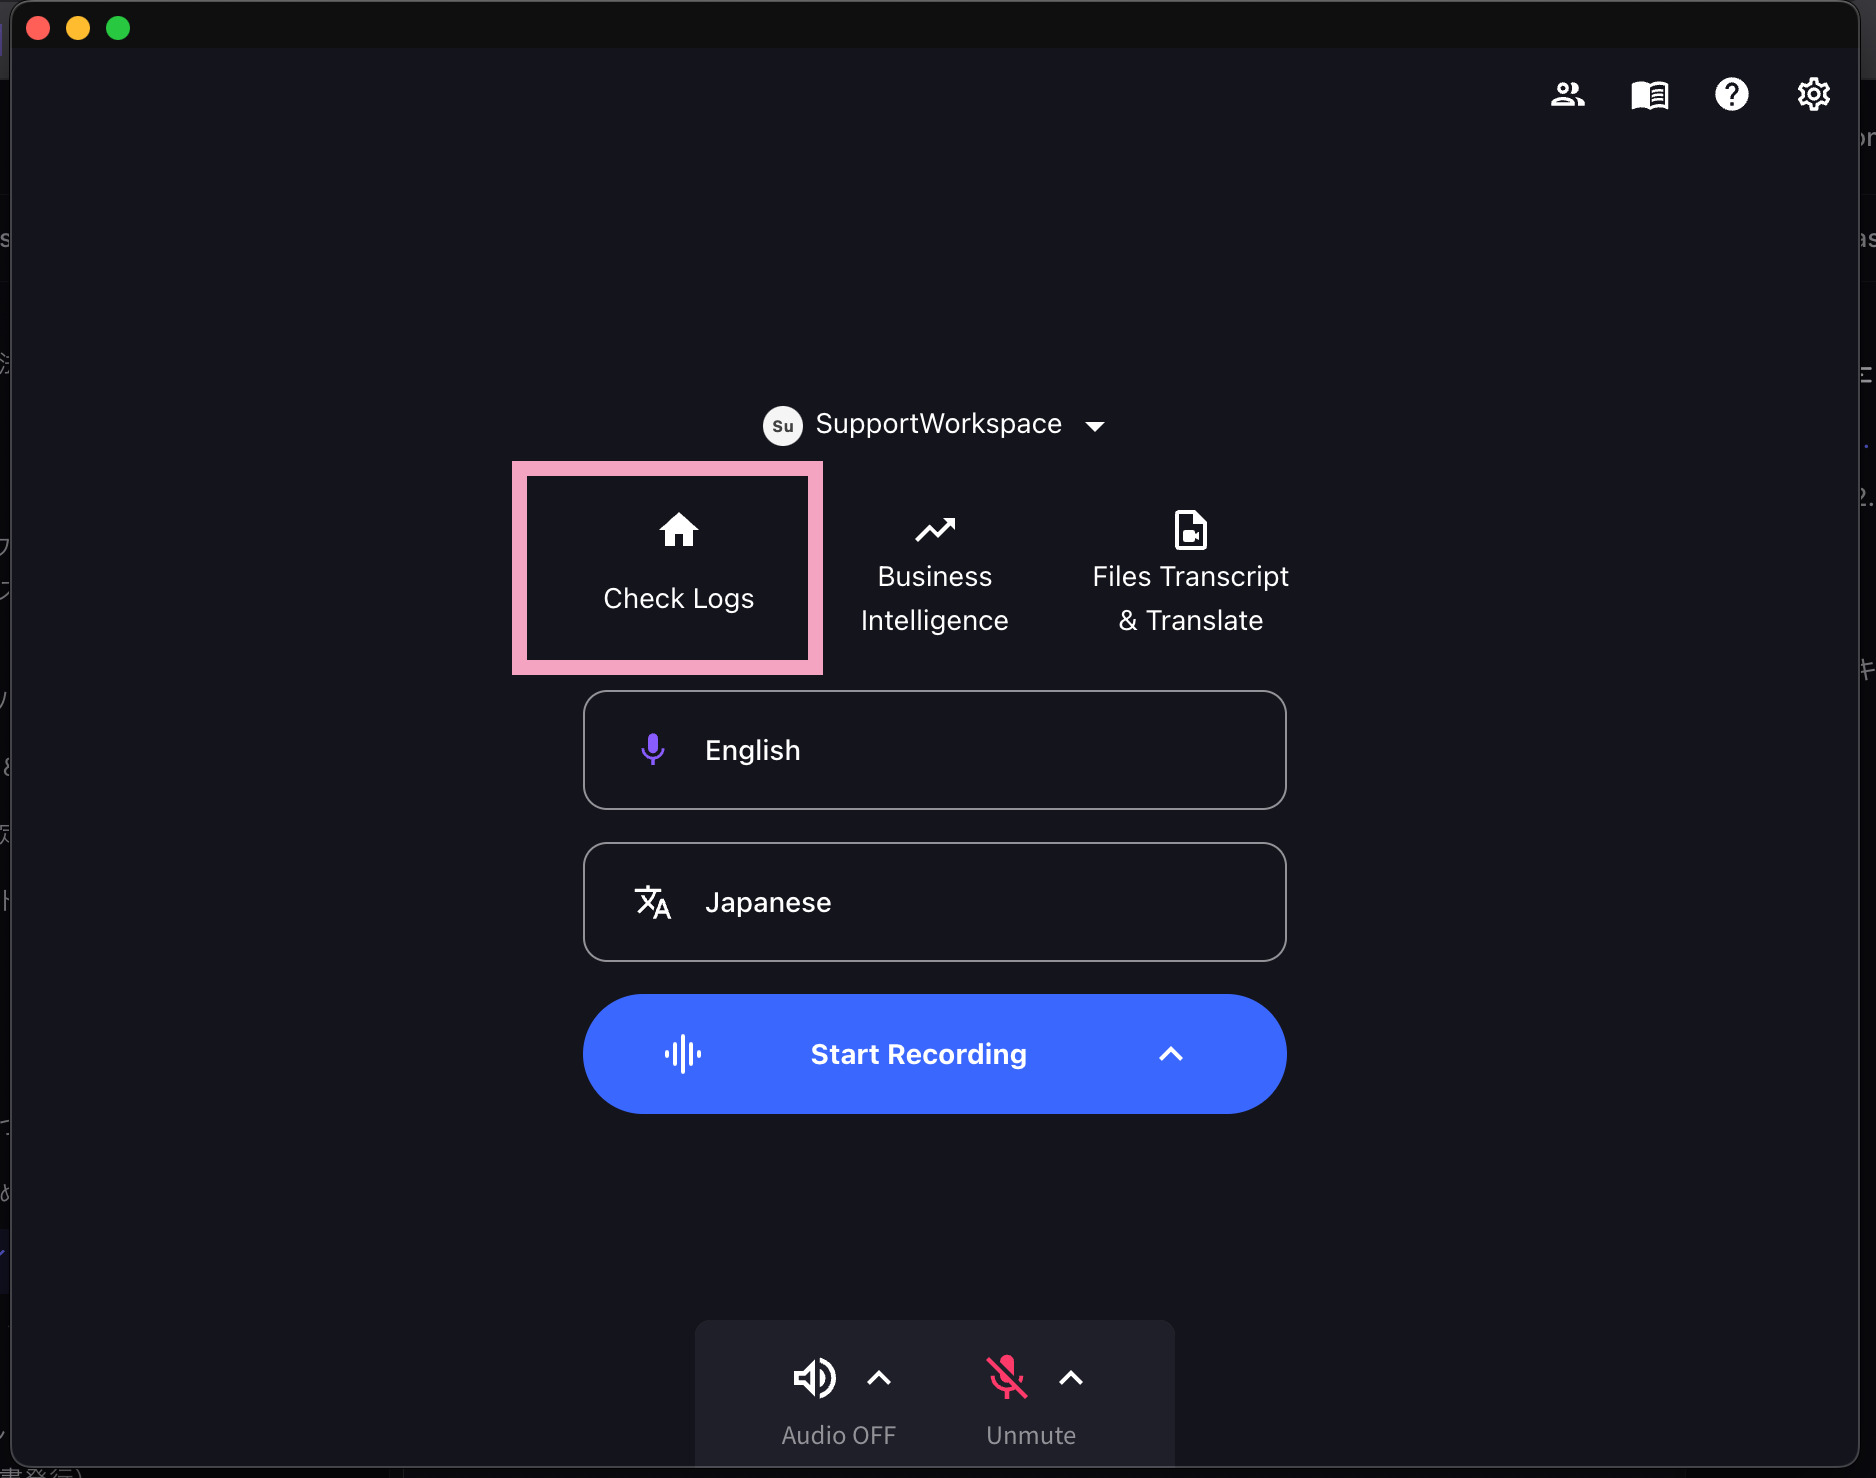
Task: Open the glossary book icon
Action: pyautogui.click(x=1649, y=95)
